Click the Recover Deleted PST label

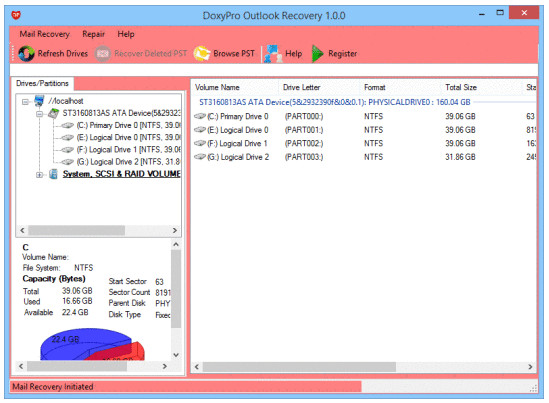point(151,54)
